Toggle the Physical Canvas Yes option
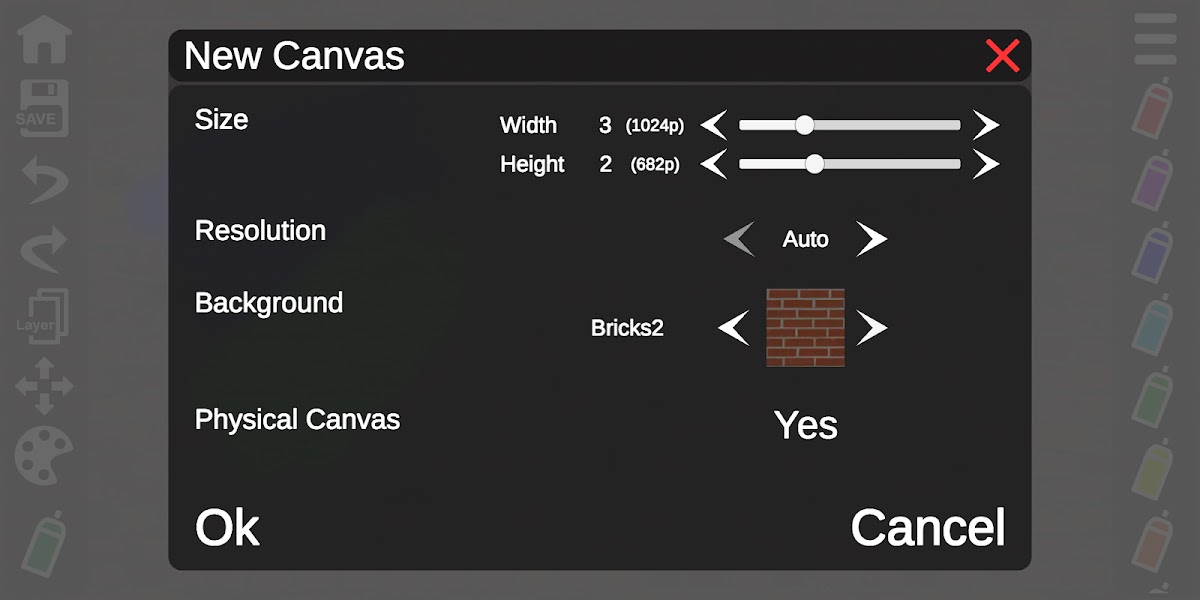 [x=805, y=425]
